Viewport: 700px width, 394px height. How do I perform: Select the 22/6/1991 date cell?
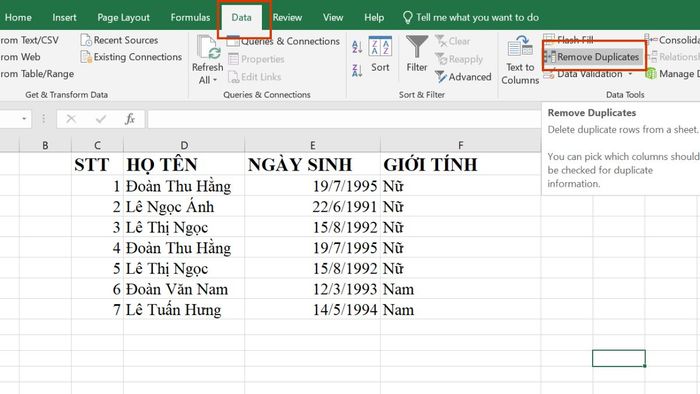[x=312, y=207]
